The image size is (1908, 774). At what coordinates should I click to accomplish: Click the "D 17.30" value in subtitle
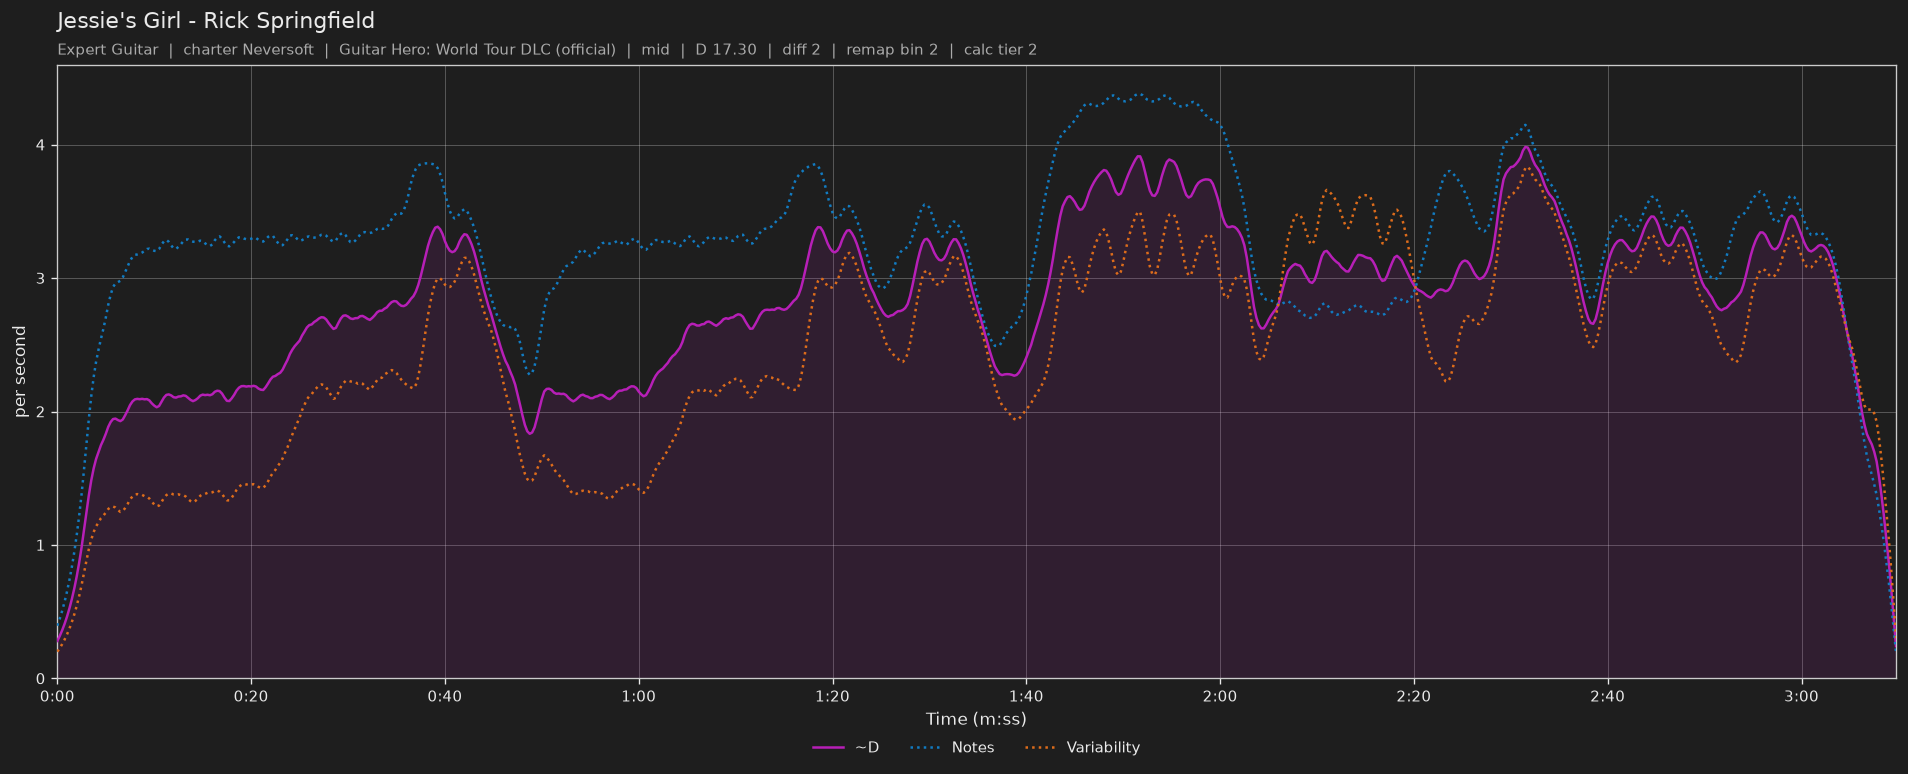pos(726,50)
